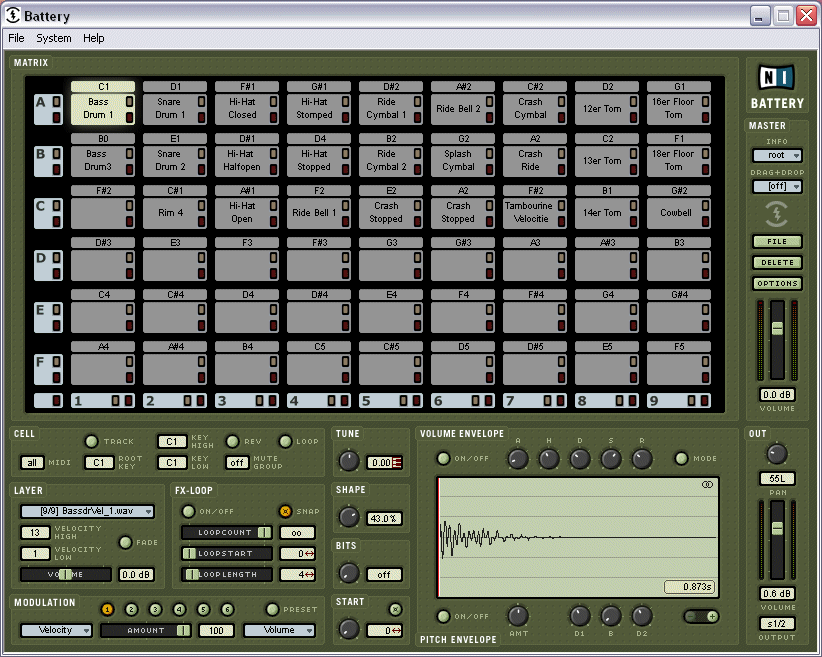
Task: Click the volume envelope A (attack) knob
Action: [518, 459]
